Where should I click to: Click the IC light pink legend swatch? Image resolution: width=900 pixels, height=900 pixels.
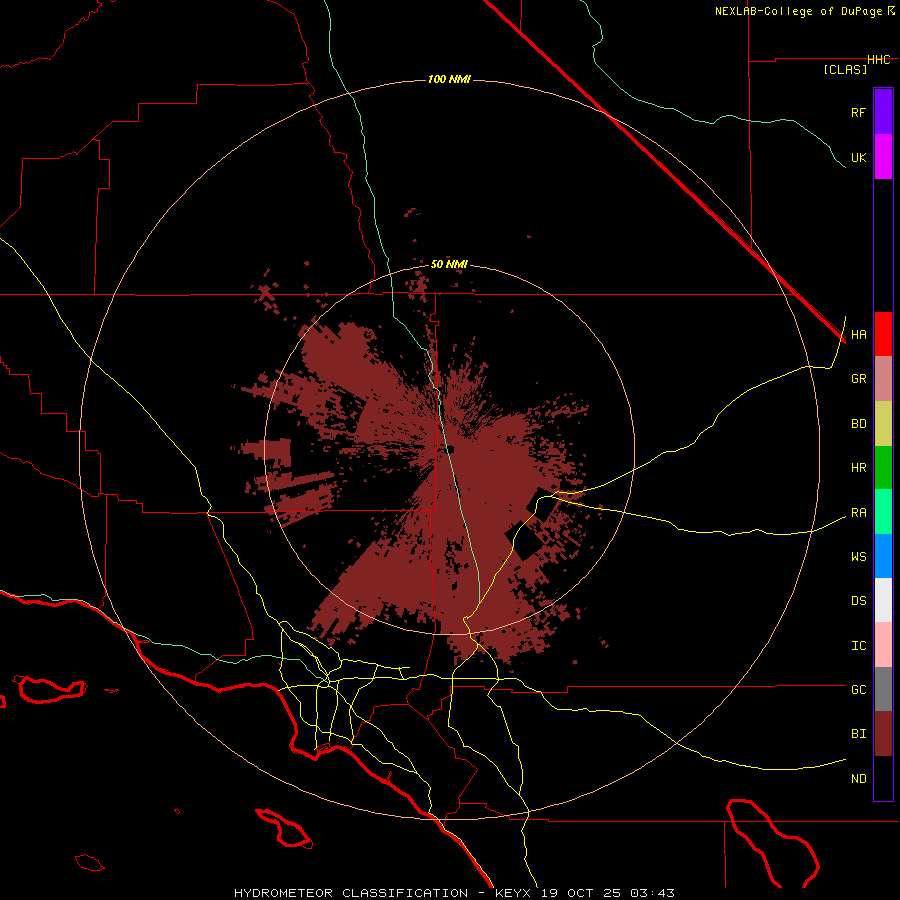pyautogui.click(x=883, y=645)
